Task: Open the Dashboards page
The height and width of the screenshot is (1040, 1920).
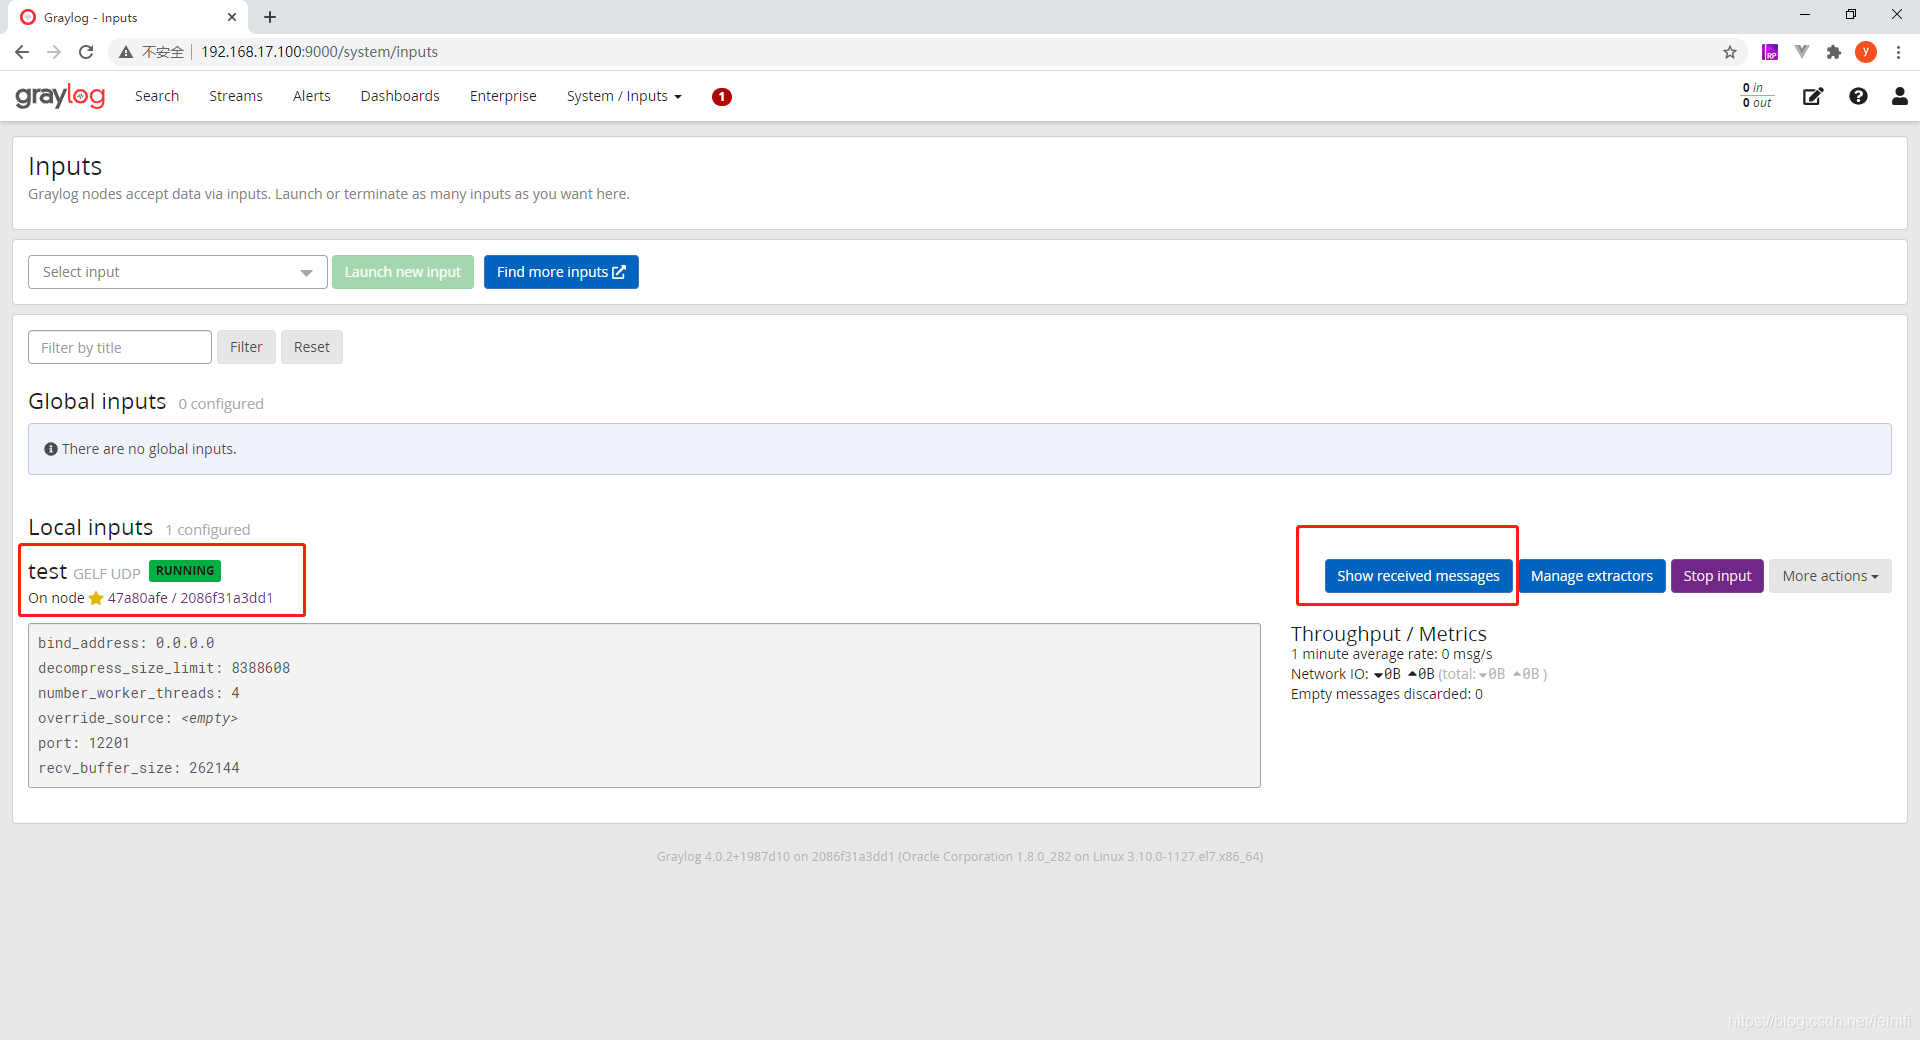Action: pyautogui.click(x=400, y=96)
